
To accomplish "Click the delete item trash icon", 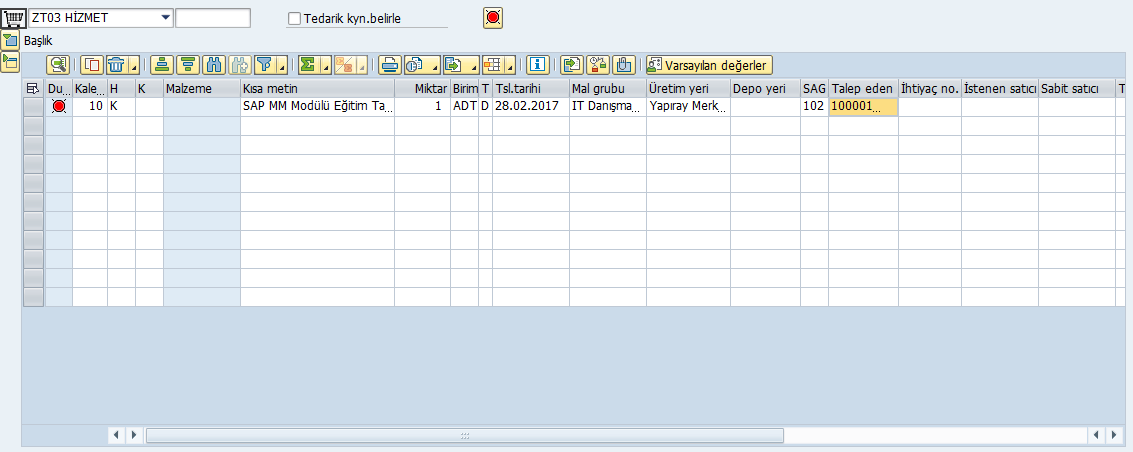I will click(x=116, y=65).
